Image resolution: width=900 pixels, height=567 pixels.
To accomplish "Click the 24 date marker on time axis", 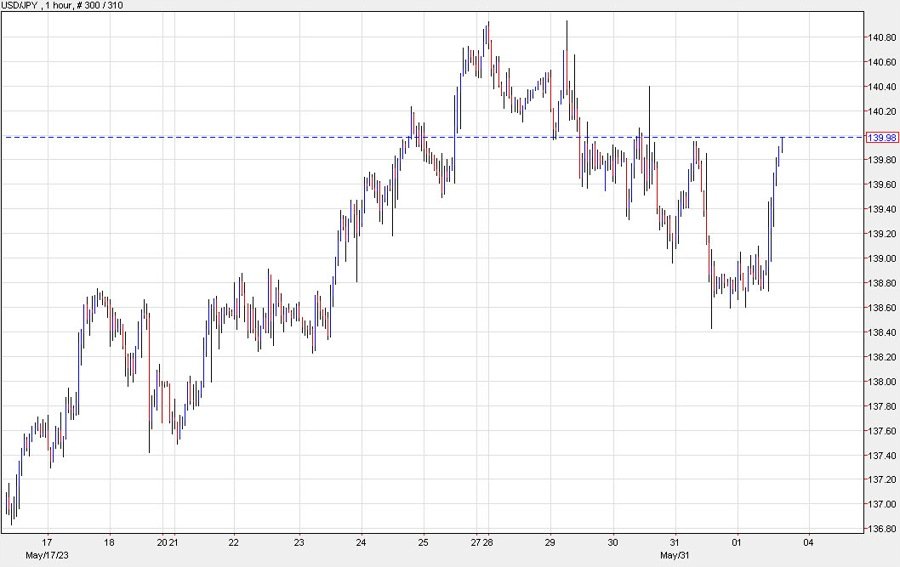I will (x=362, y=543).
